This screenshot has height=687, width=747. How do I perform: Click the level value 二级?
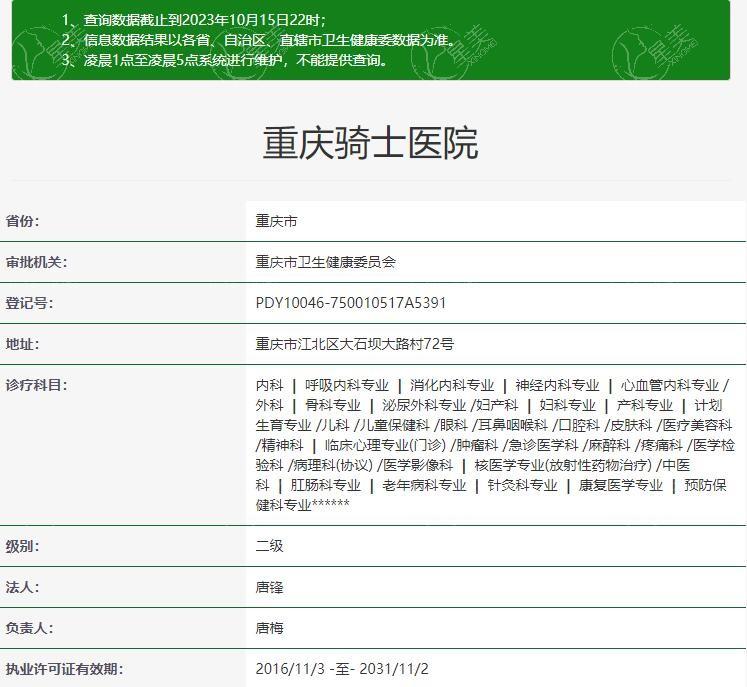(x=269, y=546)
